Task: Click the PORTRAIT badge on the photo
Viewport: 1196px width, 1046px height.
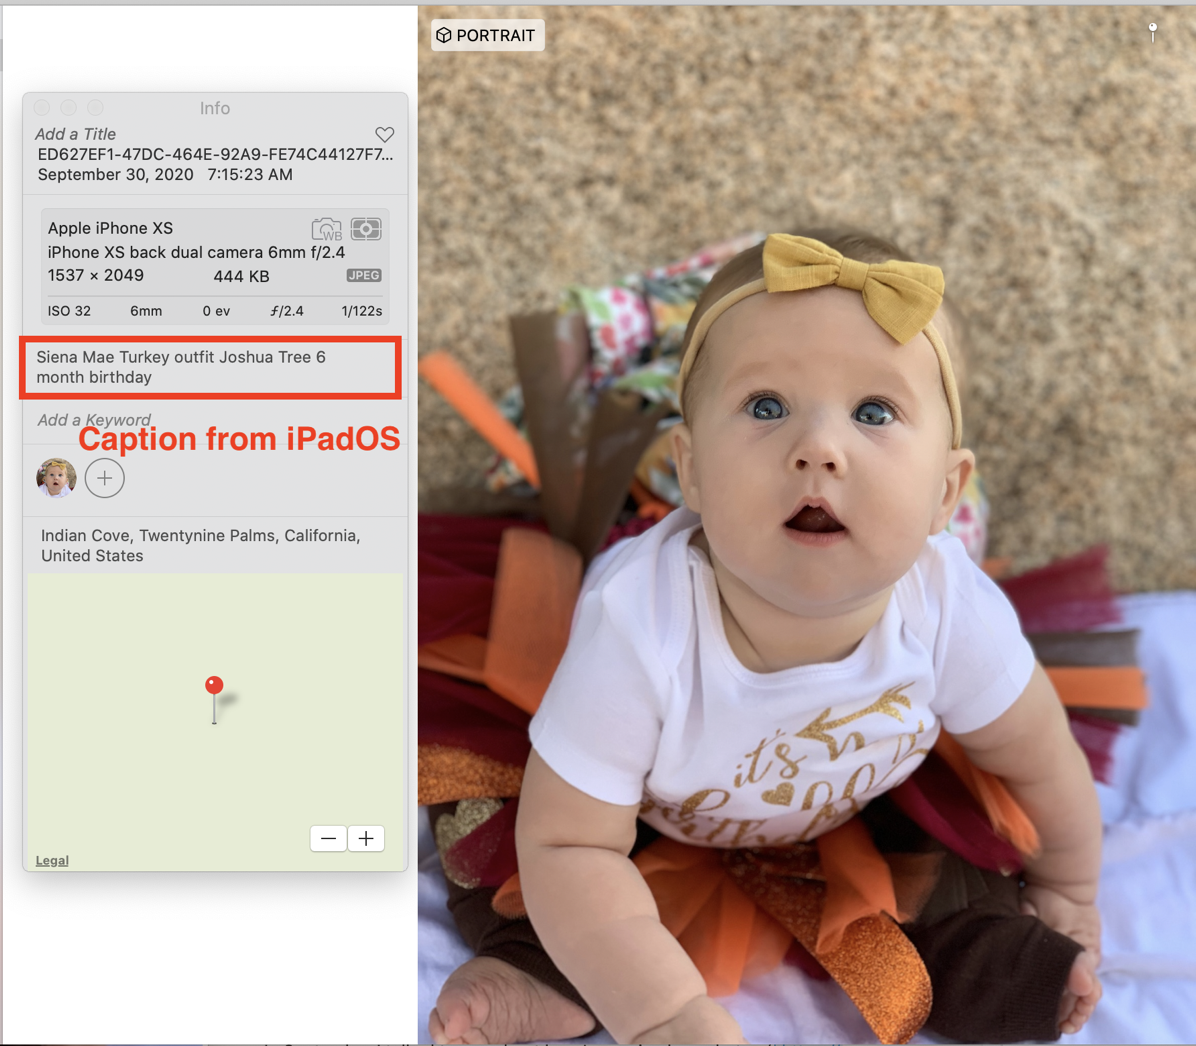Action: coord(487,35)
